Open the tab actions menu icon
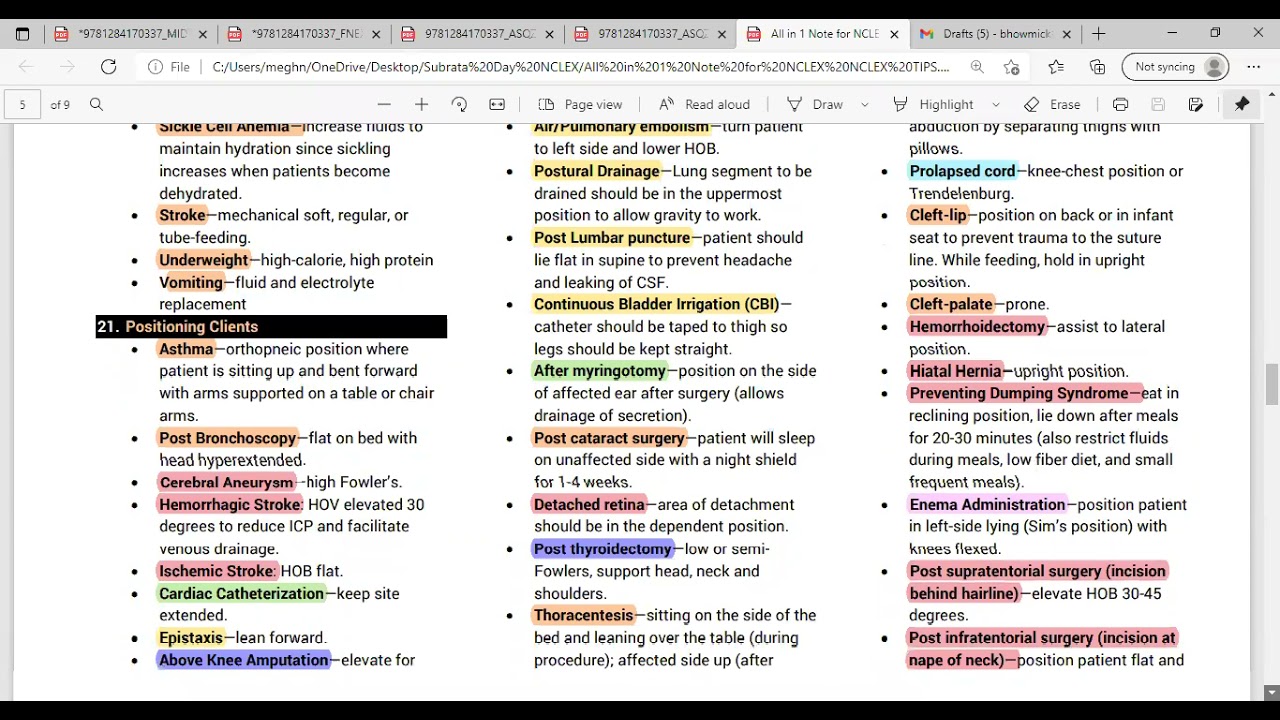This screenshot has height=720, width=1280. 22,34
